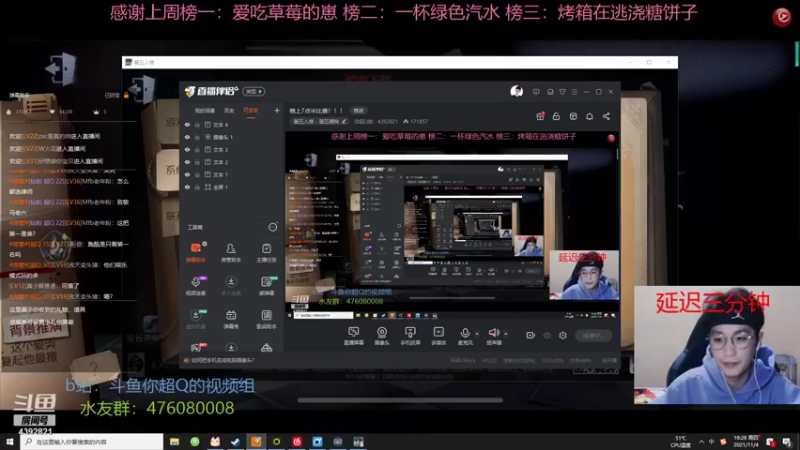Expand the microphone dropdown arrow
The height and width of the screenshot is (450, 800).
click(x=477, y=334)
